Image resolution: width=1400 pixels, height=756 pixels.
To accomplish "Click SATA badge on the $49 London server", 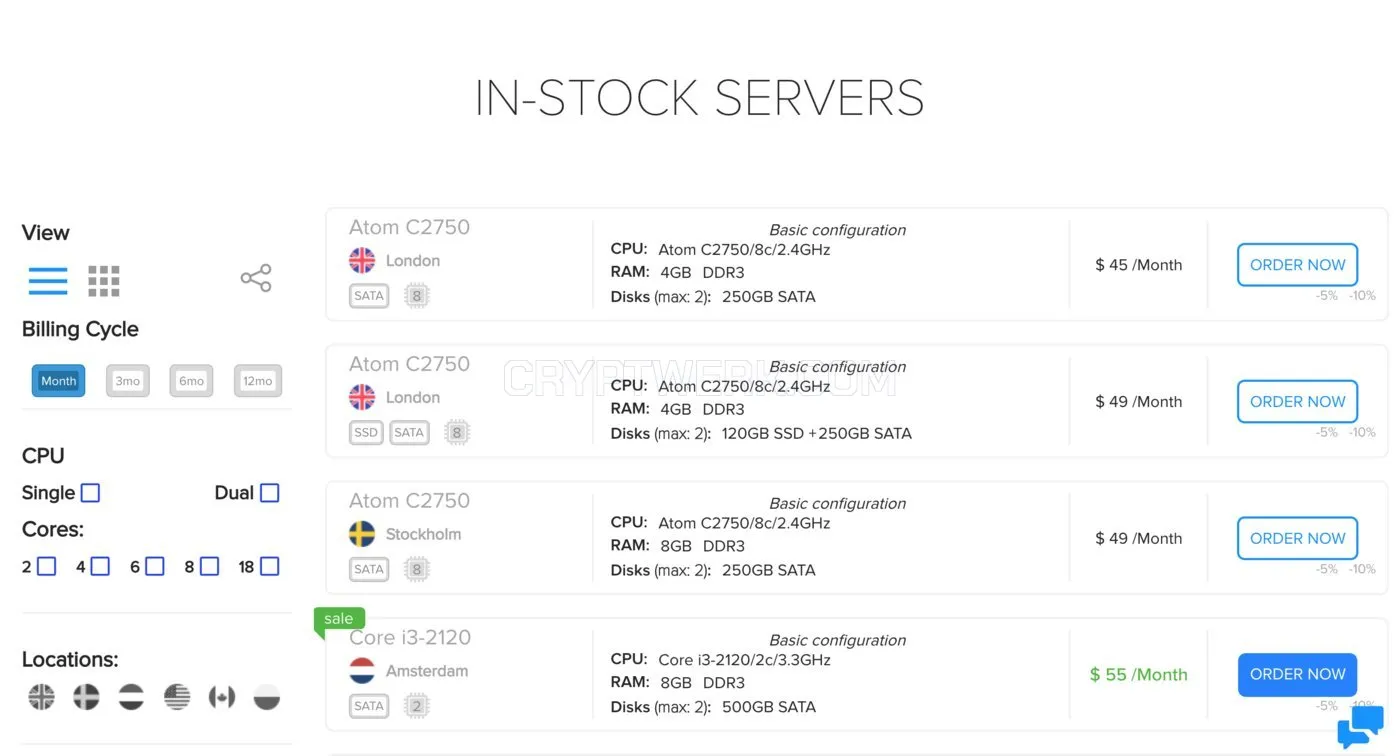I will [x=409, y=432].
